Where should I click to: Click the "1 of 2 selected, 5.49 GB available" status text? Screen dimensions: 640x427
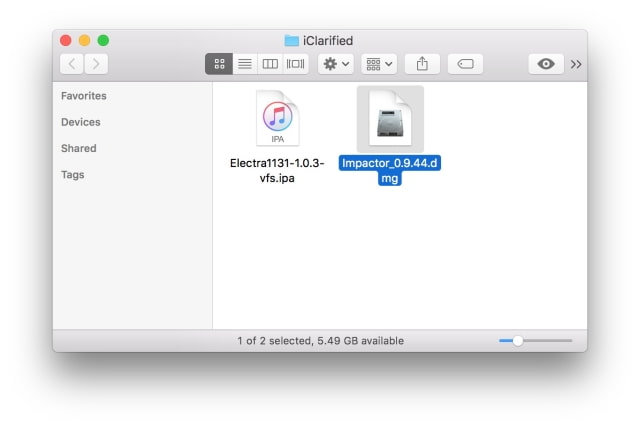(x=320, y=341)
